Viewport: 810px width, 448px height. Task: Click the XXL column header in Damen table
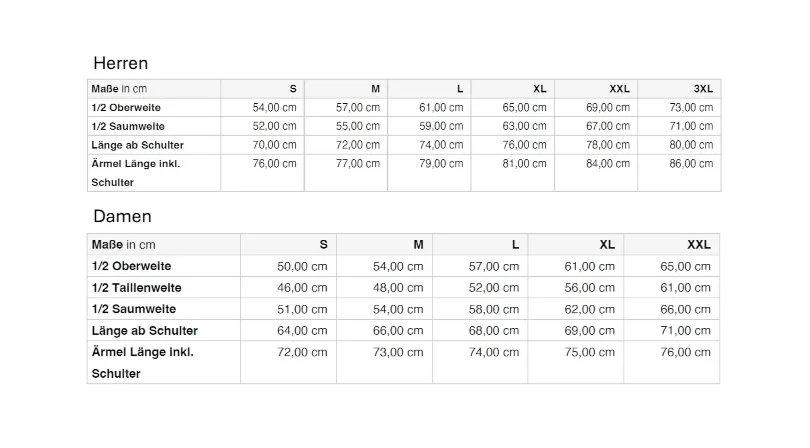click(698, 245)
